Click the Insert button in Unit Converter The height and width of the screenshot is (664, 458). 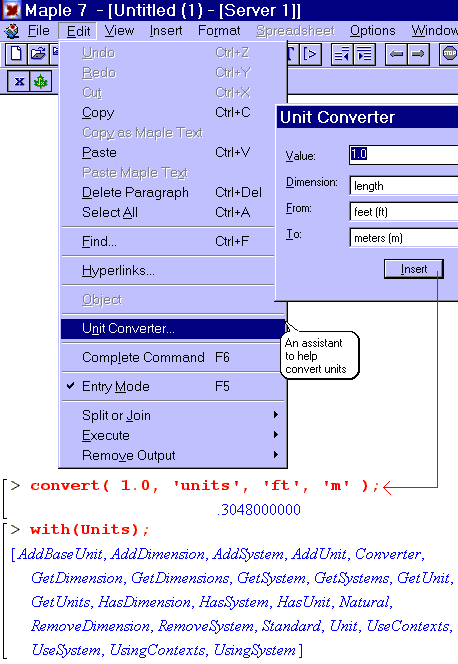click(x=414, y=269)
